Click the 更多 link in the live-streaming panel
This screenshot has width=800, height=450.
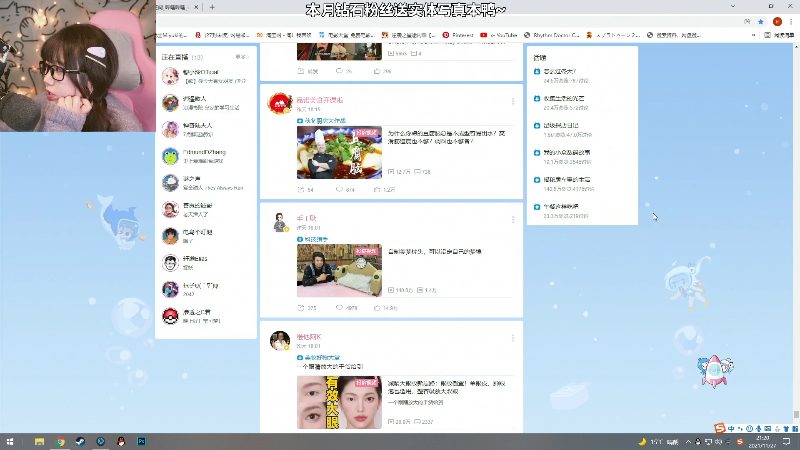(241, 57)
